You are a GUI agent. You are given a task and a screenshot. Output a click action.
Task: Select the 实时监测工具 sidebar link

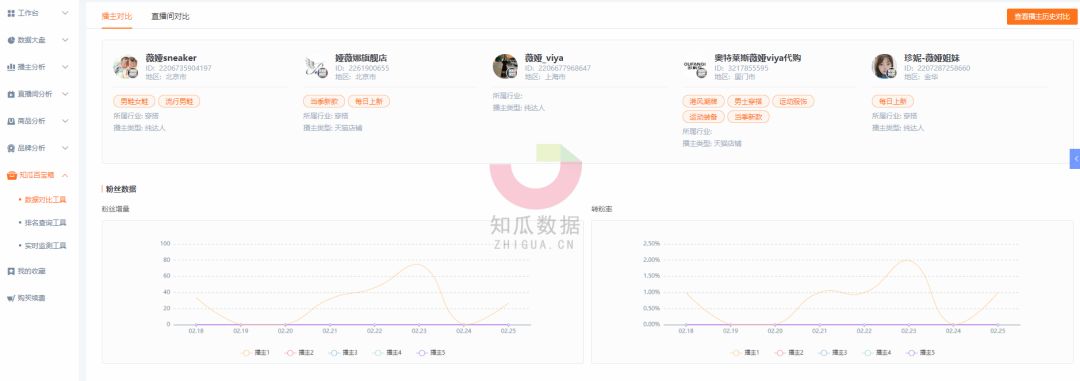tap(45, 245)
